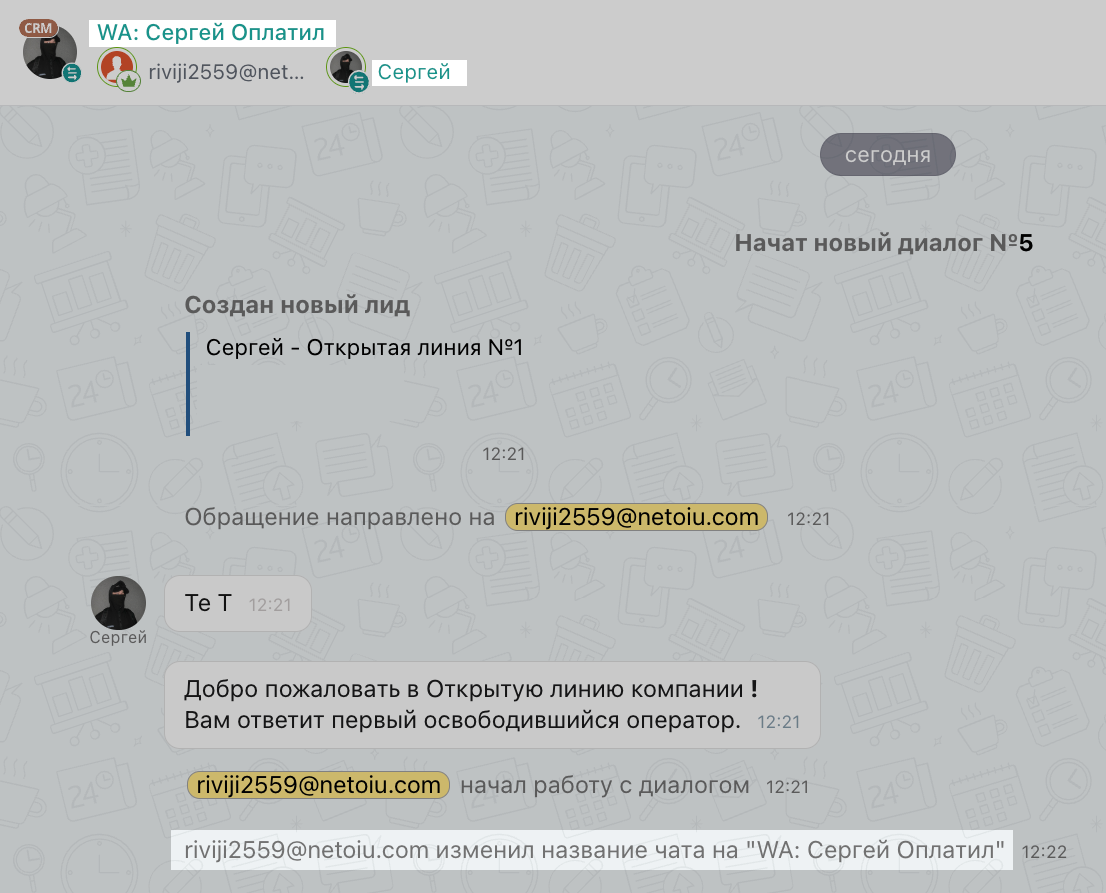The image size is (1106, 893).
Task: Click the 'сегодня' date pill
Action: click(887, 155)
